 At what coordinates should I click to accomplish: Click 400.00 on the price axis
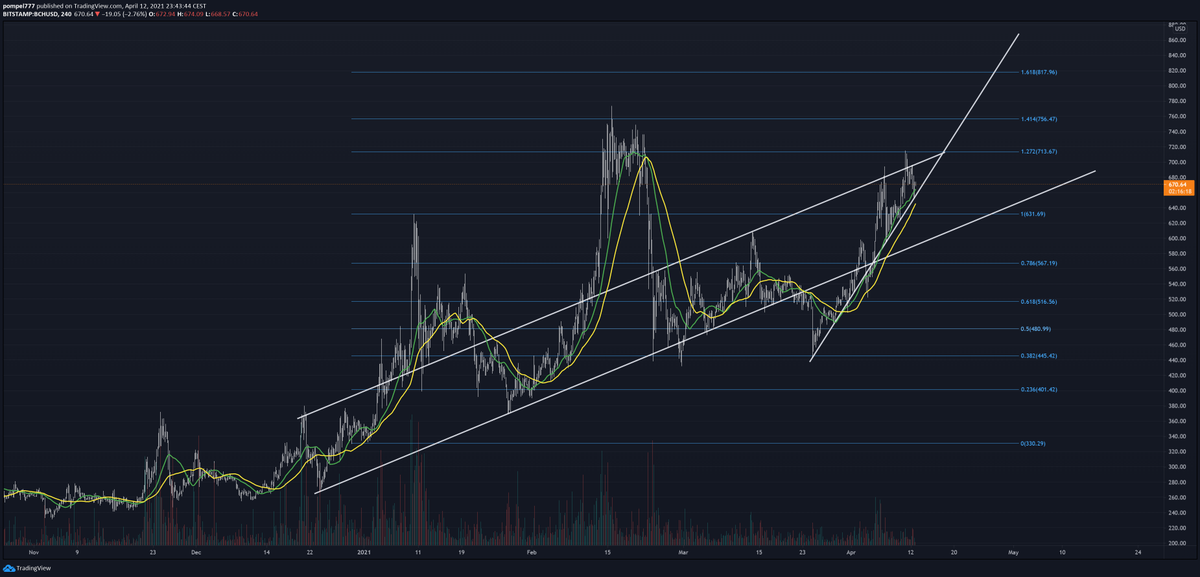point(1176,390)
